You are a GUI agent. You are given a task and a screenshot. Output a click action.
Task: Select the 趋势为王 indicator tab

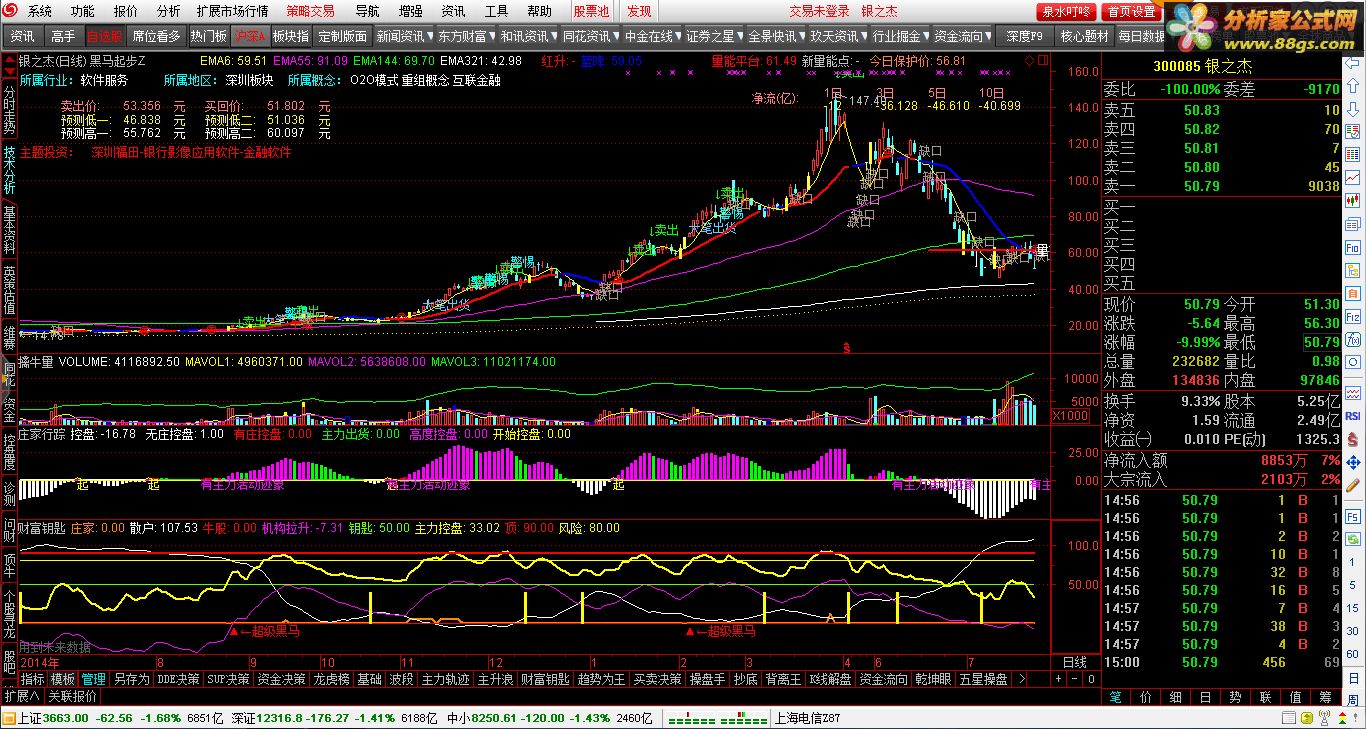tap(601, 679)
